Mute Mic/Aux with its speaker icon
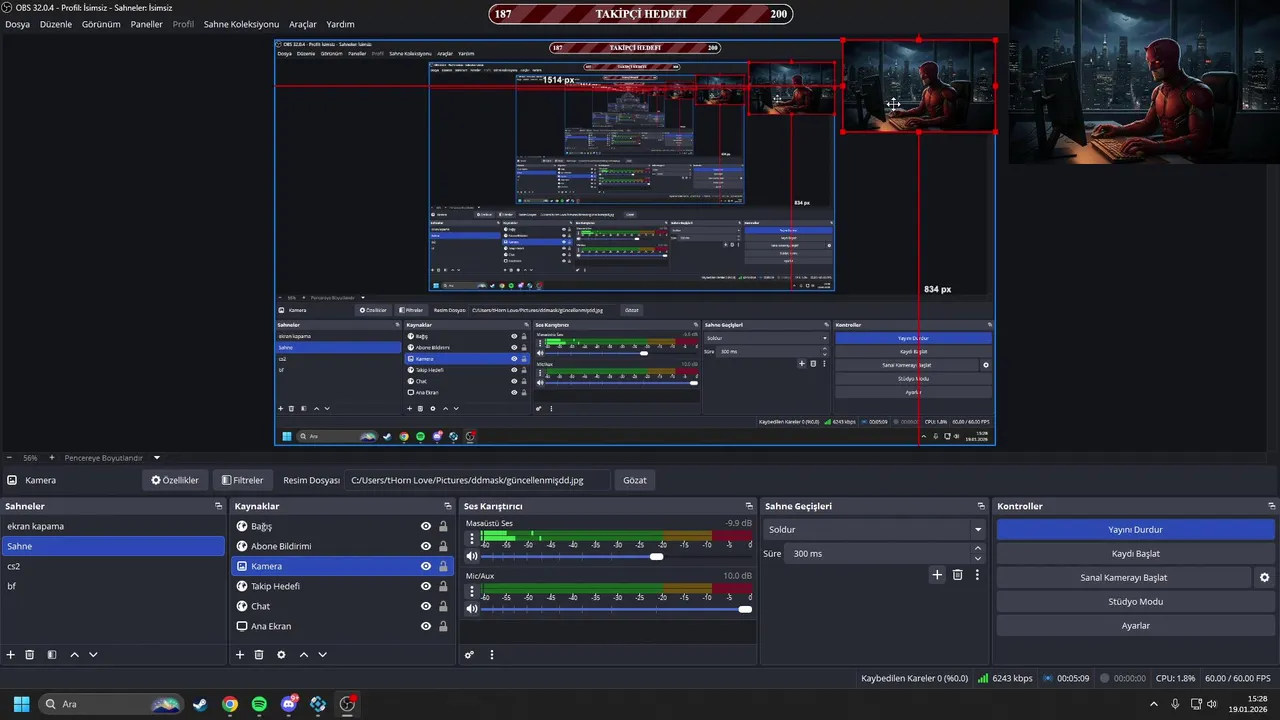This screenshot has height=720, width=1280. pos(472,609)
